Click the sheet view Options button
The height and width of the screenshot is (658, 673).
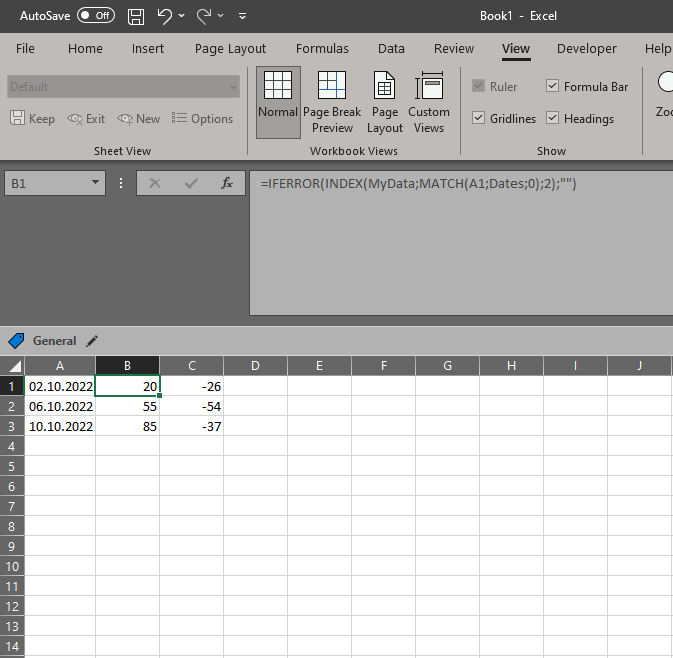[x=203, y=118]
